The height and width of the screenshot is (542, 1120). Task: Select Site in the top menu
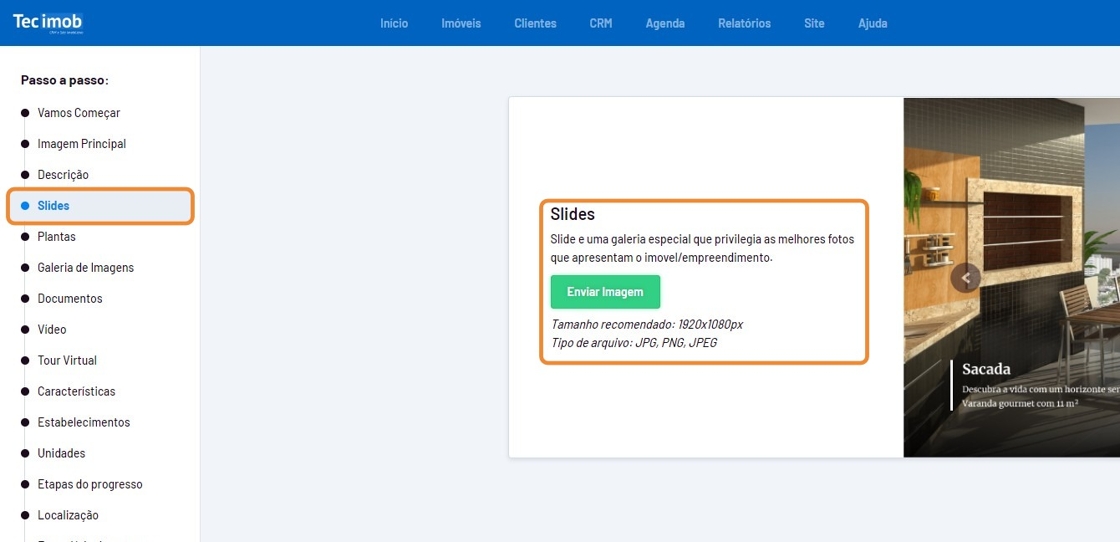coord(814,23)
